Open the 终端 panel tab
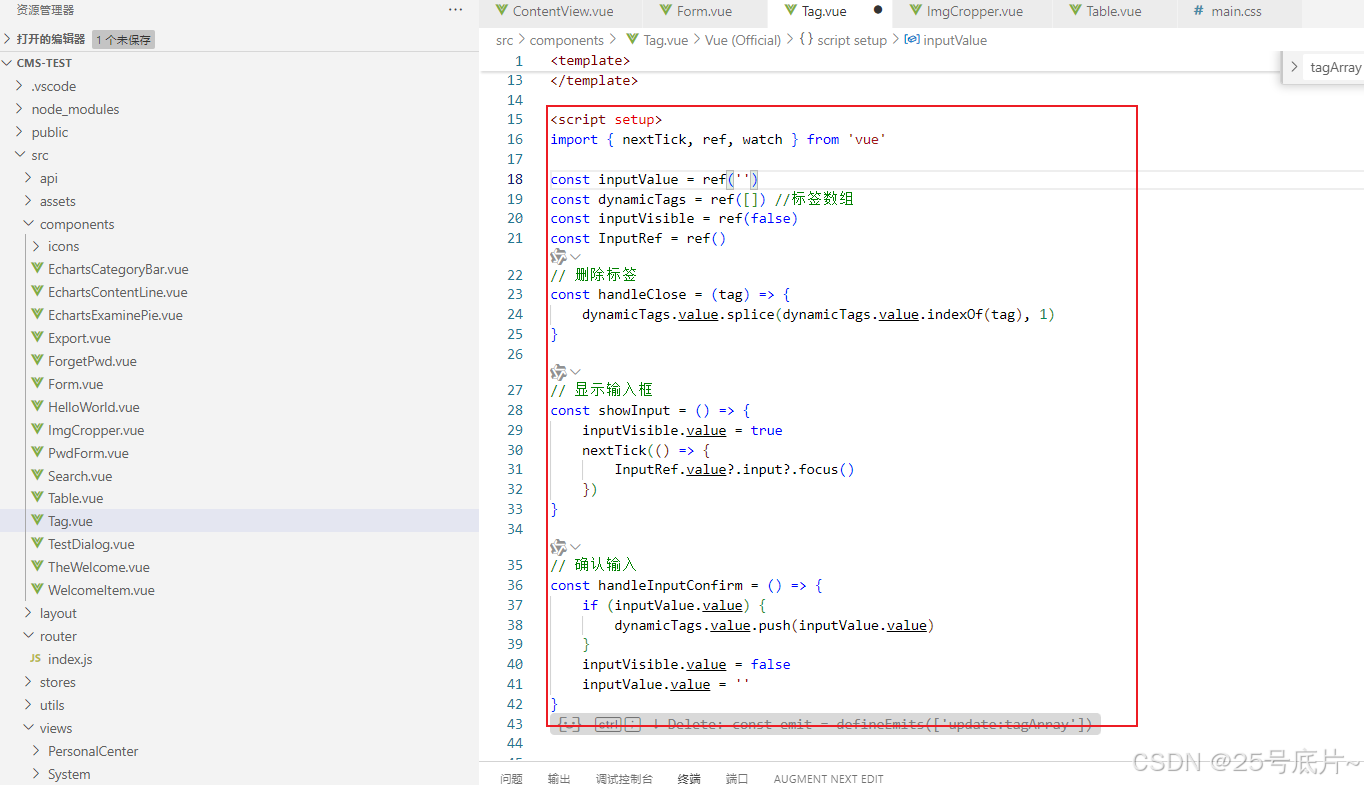The image size is (1364, 785). click(x=689, y=778)
